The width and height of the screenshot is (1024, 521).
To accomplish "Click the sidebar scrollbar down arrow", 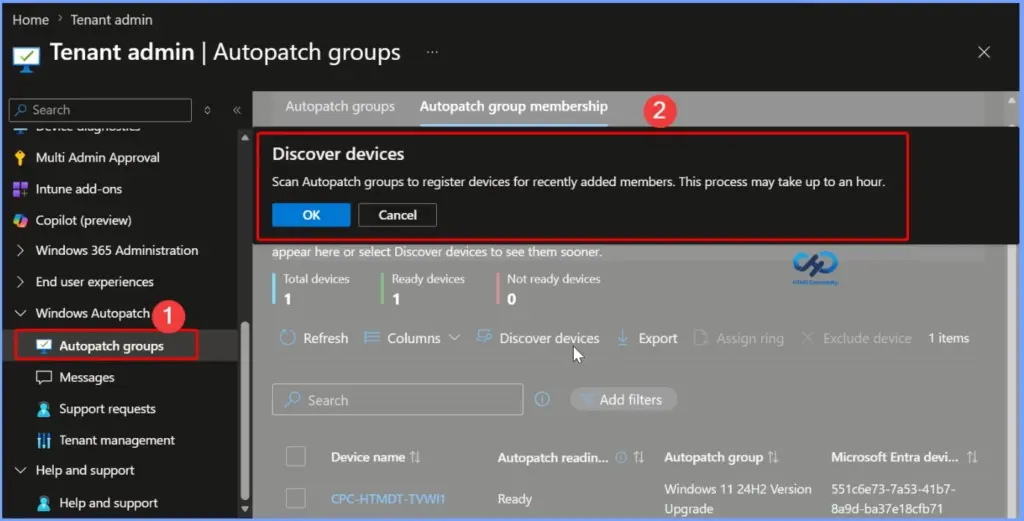I will tap(245, 509).
